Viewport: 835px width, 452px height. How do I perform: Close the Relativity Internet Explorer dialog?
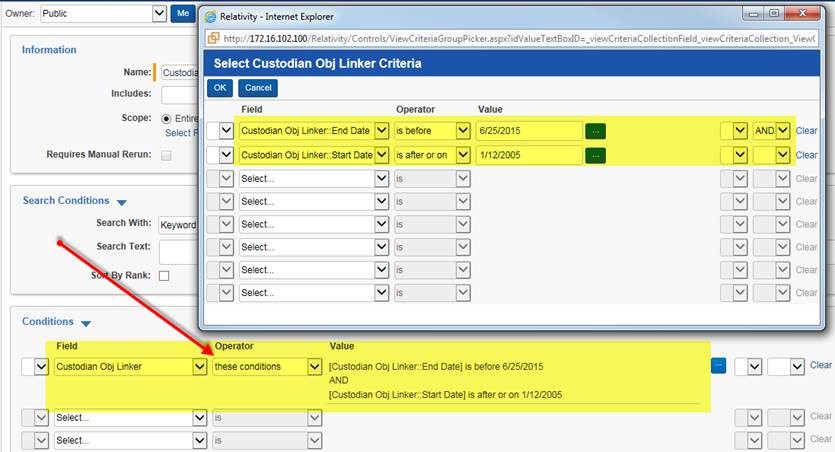(x=803, y=13)
